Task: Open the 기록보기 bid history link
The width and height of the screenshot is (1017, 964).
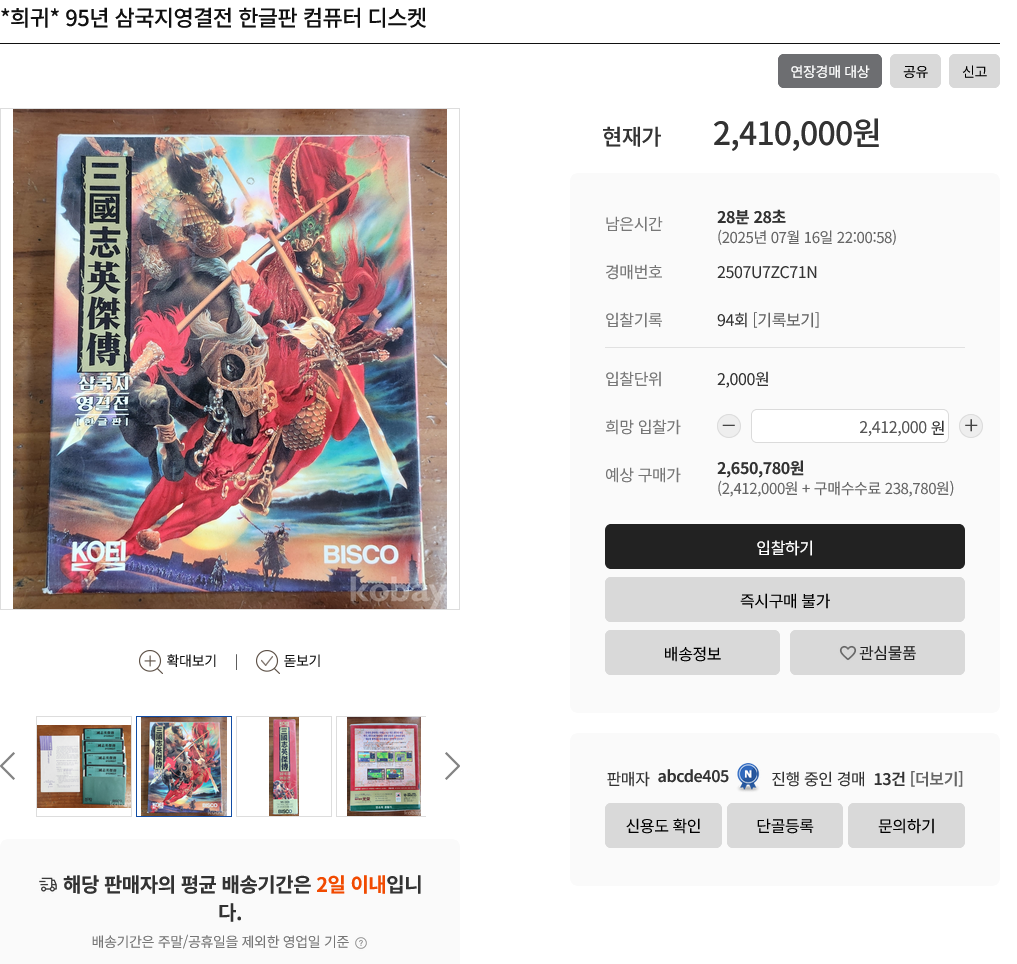Action: (786, 320)
